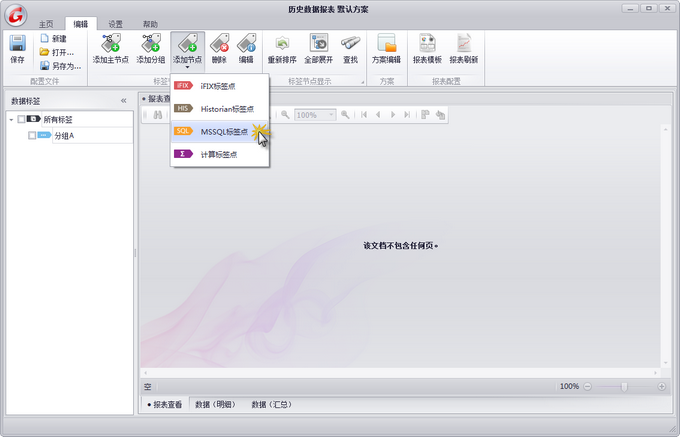Choose 计算标签点 from the dropdown menu
This screenshot has width=680, height=437.
(x=220, y=154)
